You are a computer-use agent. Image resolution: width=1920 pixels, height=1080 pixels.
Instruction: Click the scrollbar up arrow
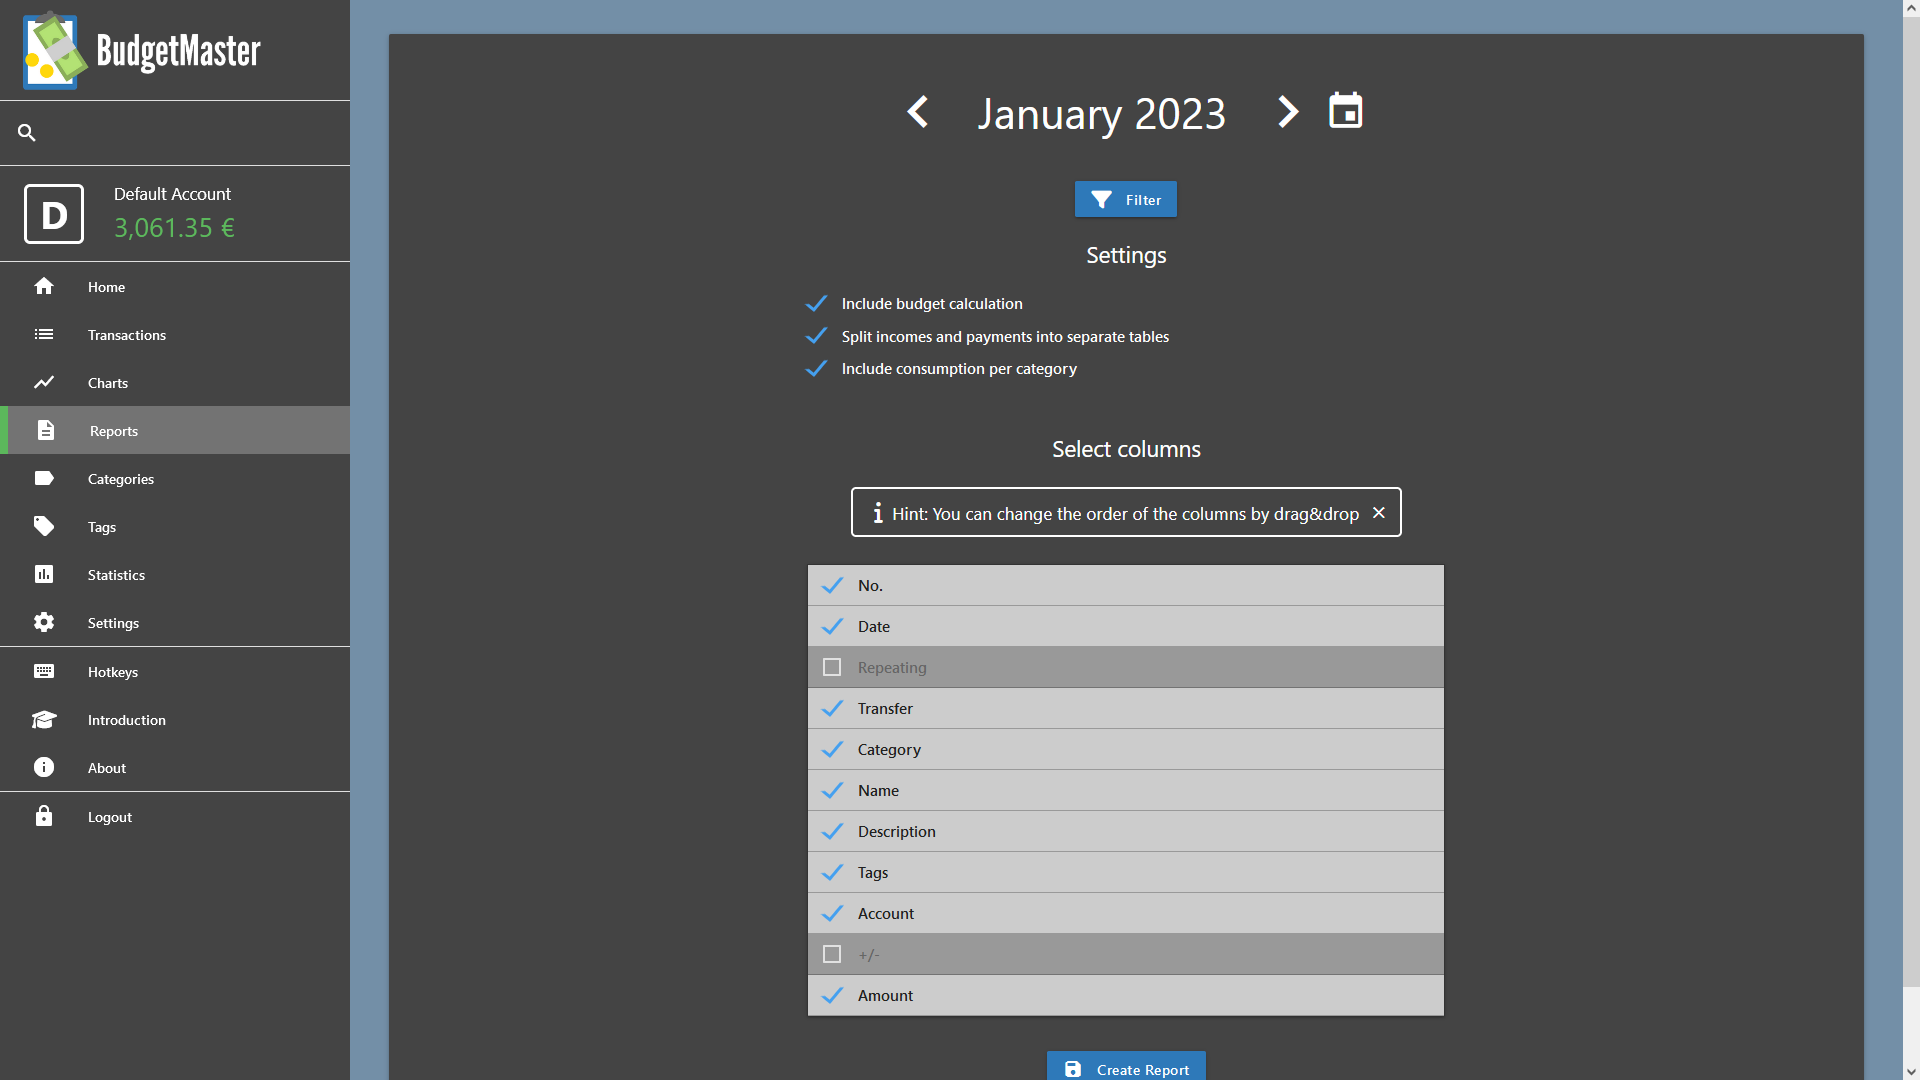point(1911,8)
